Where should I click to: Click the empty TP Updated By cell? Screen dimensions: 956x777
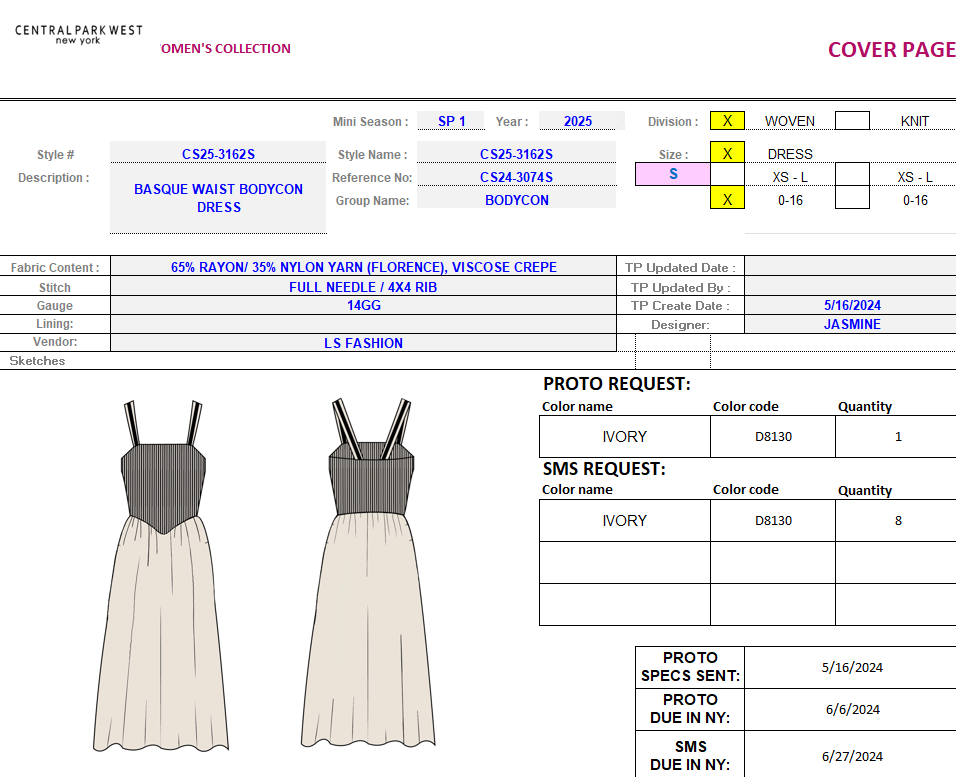pos(851,287)
